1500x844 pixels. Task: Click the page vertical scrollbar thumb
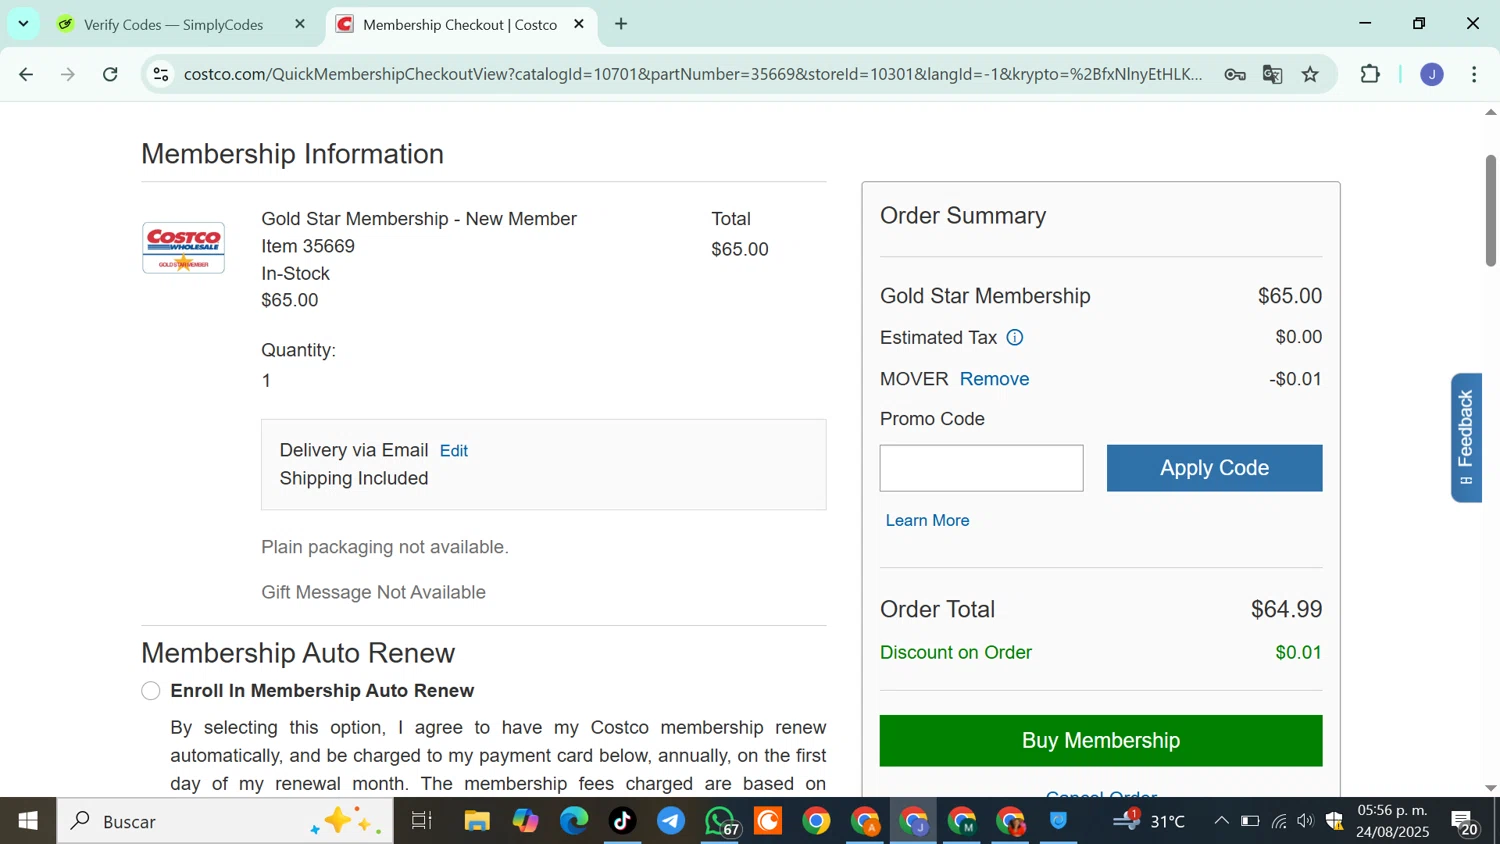[1490, 210]
